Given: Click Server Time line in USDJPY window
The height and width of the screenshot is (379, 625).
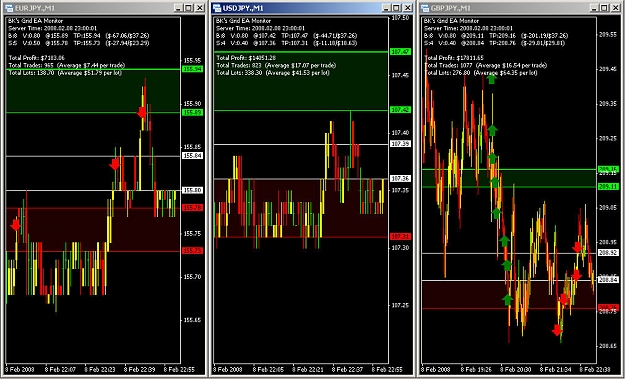Looking at the screenshot, I should tap(260, 28).
